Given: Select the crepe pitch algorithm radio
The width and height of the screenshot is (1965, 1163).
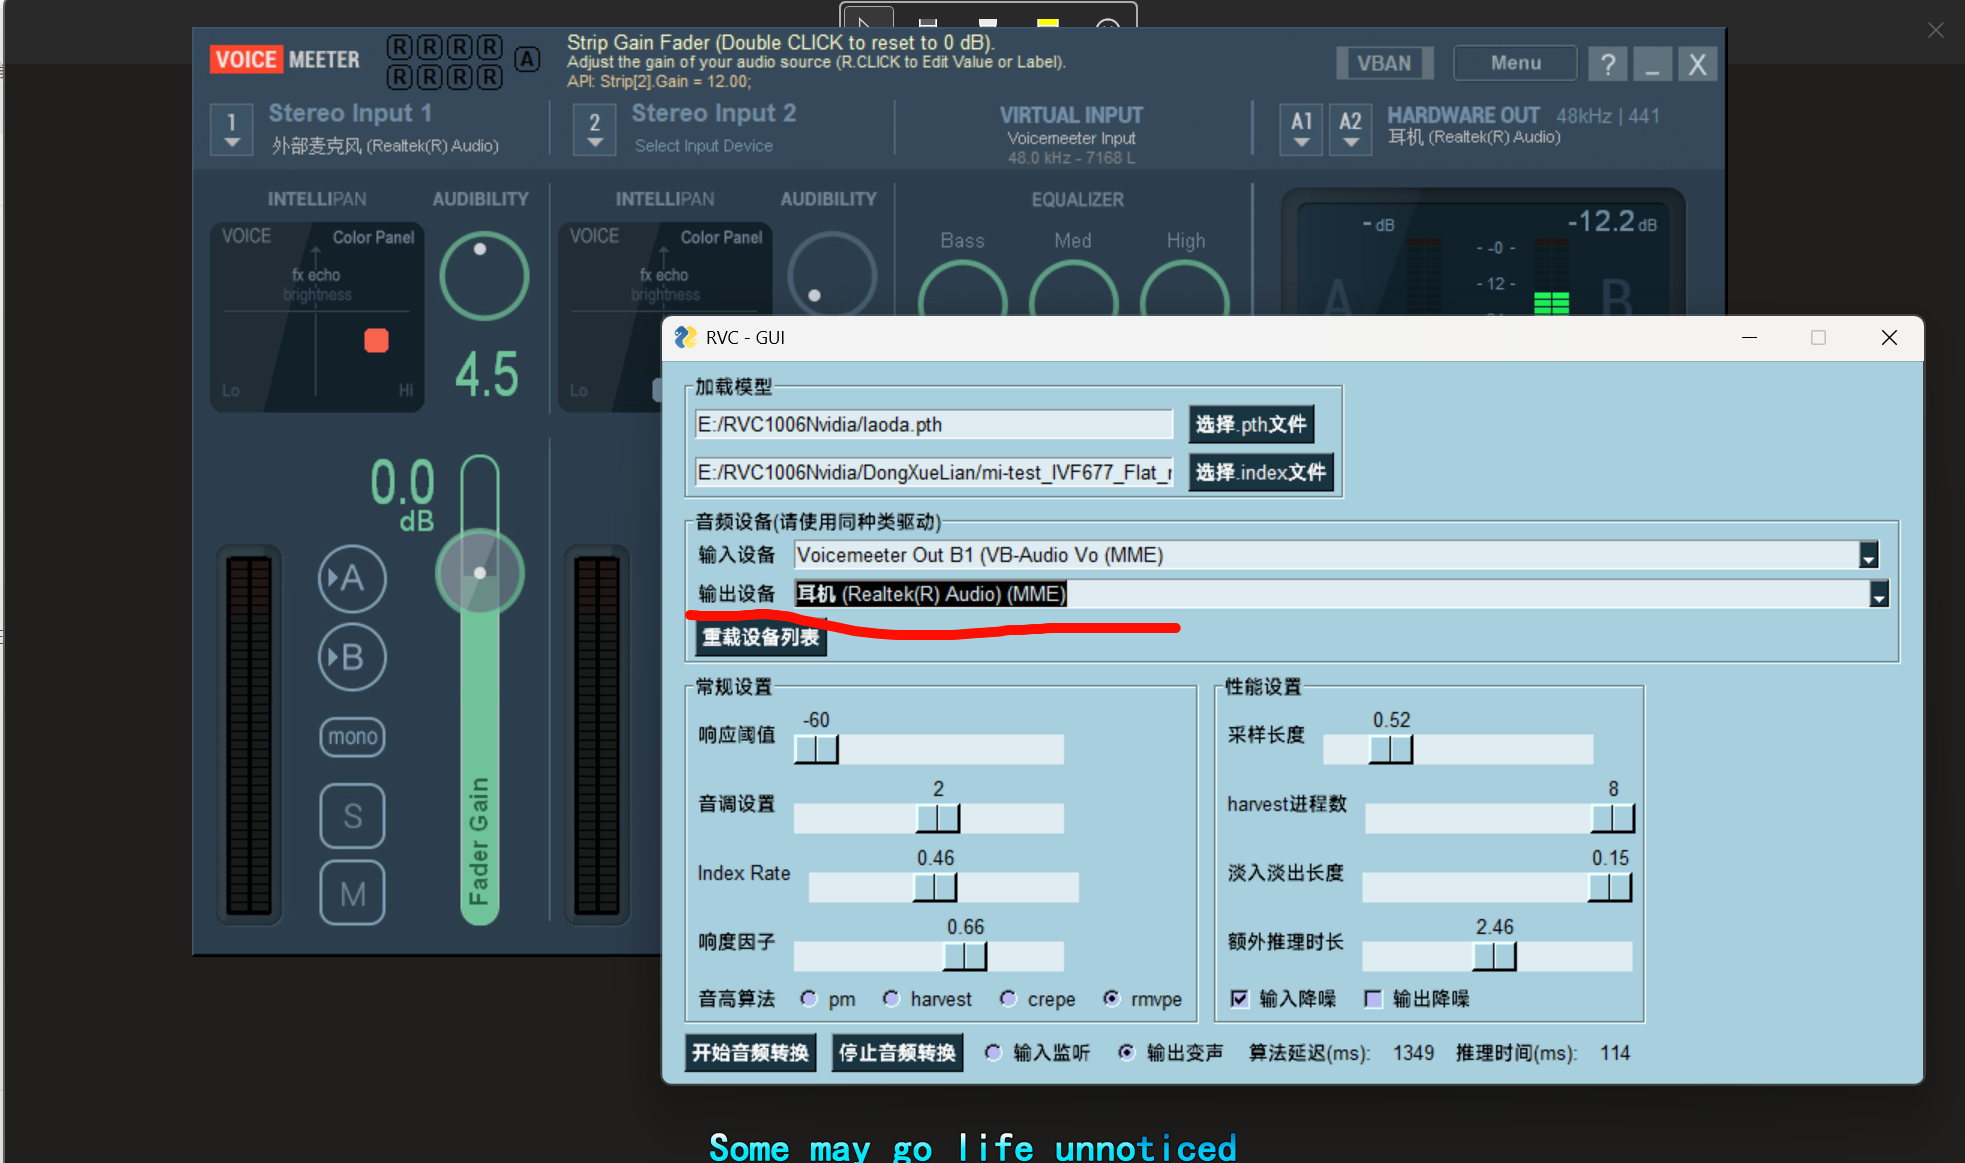Looking at the screenshot, I should pos(1008,998).
